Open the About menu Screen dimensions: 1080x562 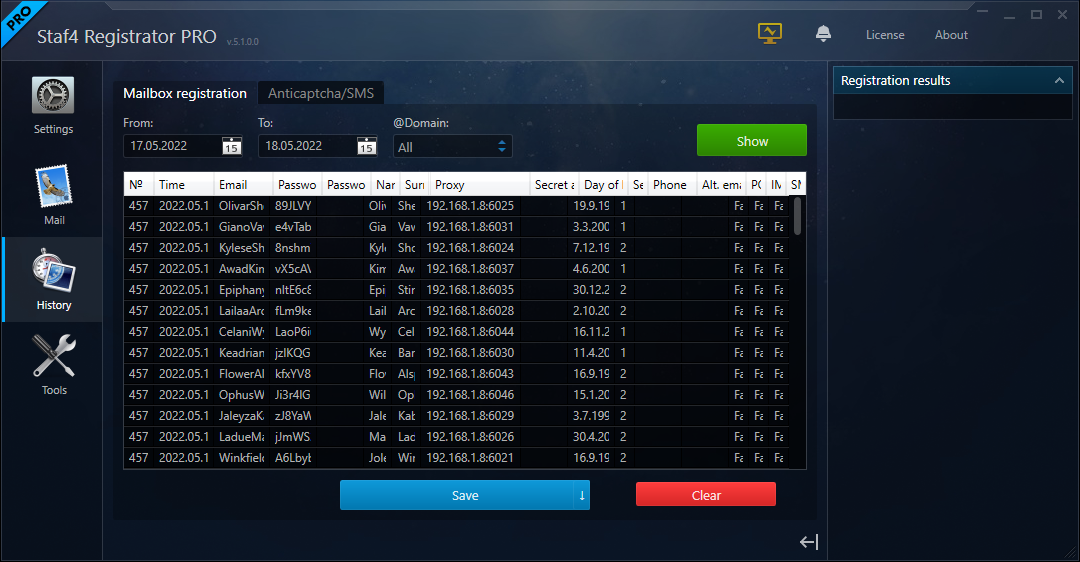click(951, 35)
